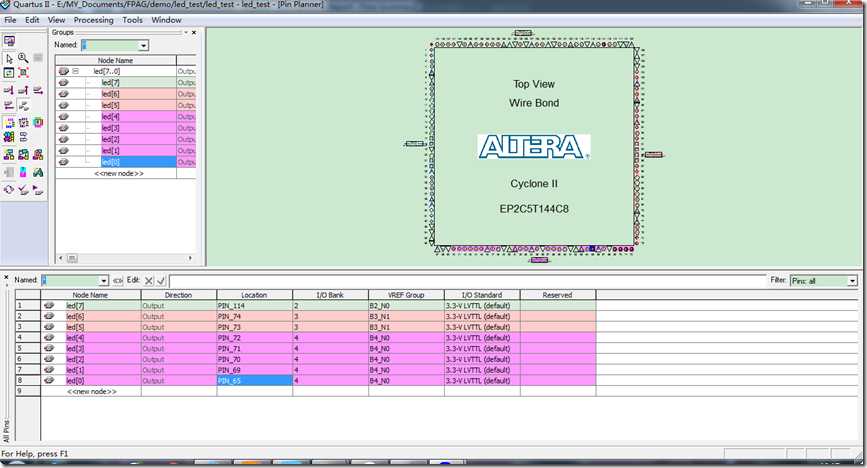Click the play-arrow start icon in left toolbar

[38, 190]
